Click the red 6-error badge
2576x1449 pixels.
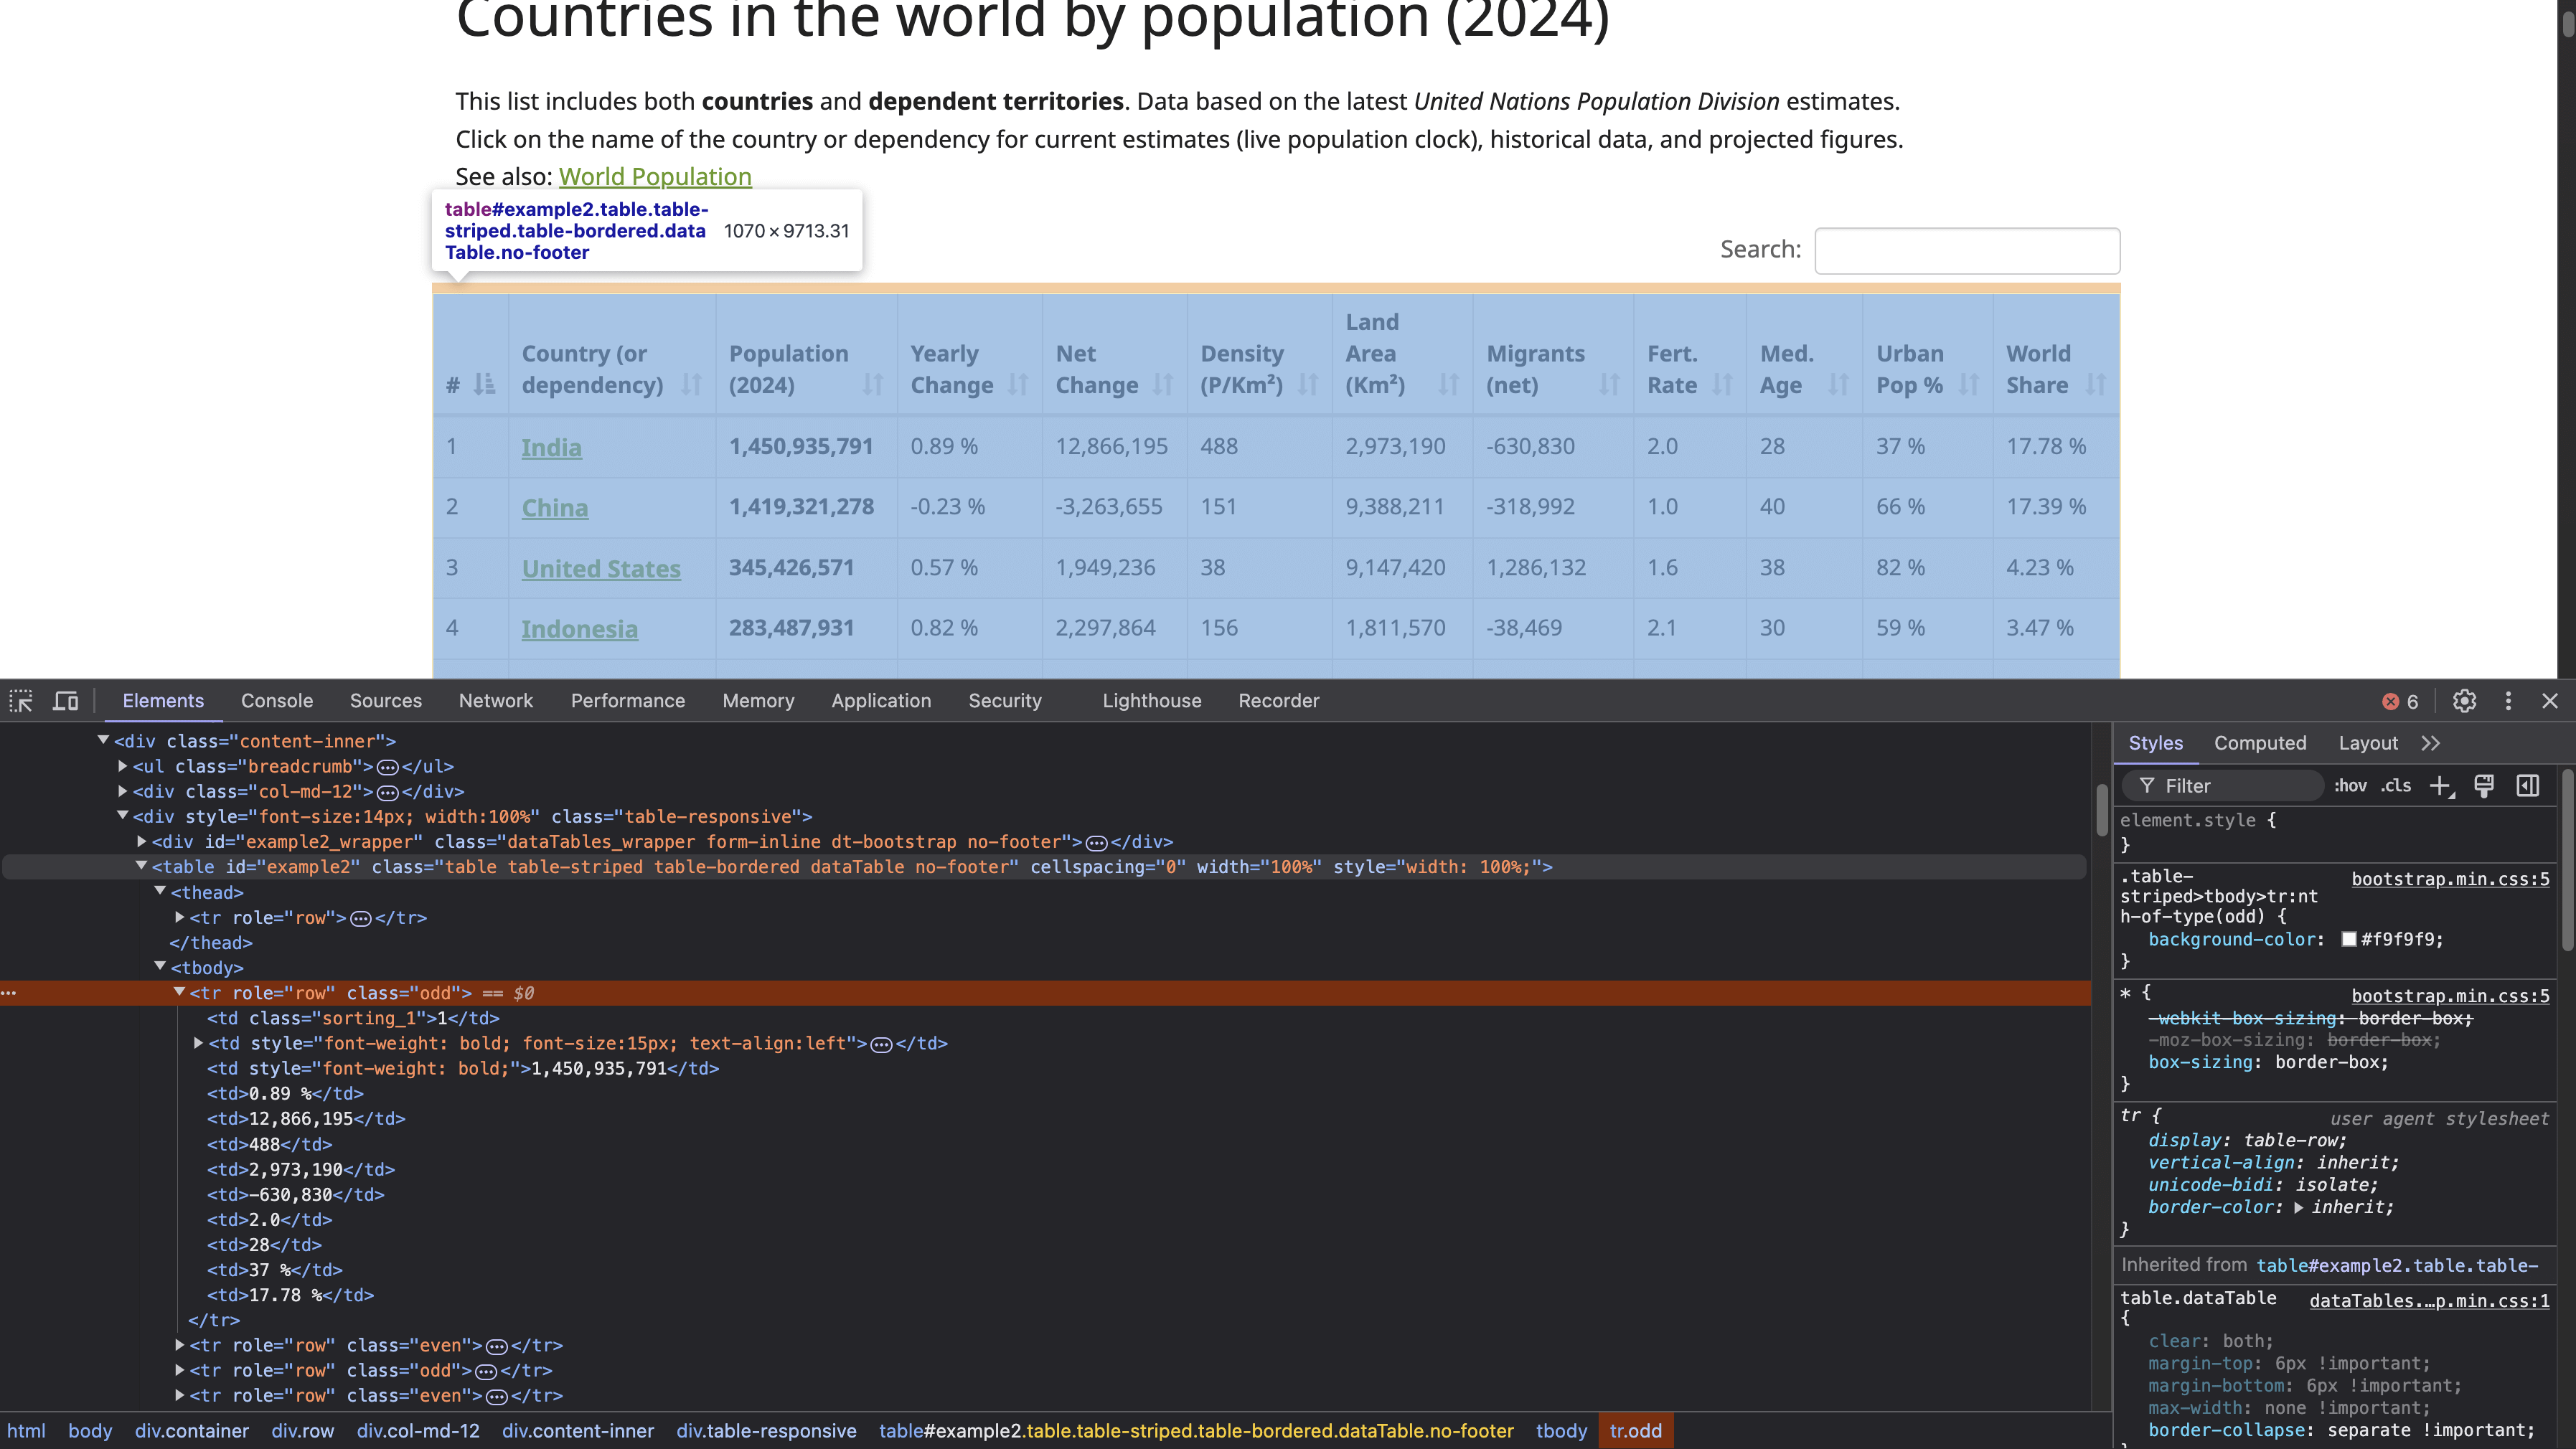point(2399,701)
